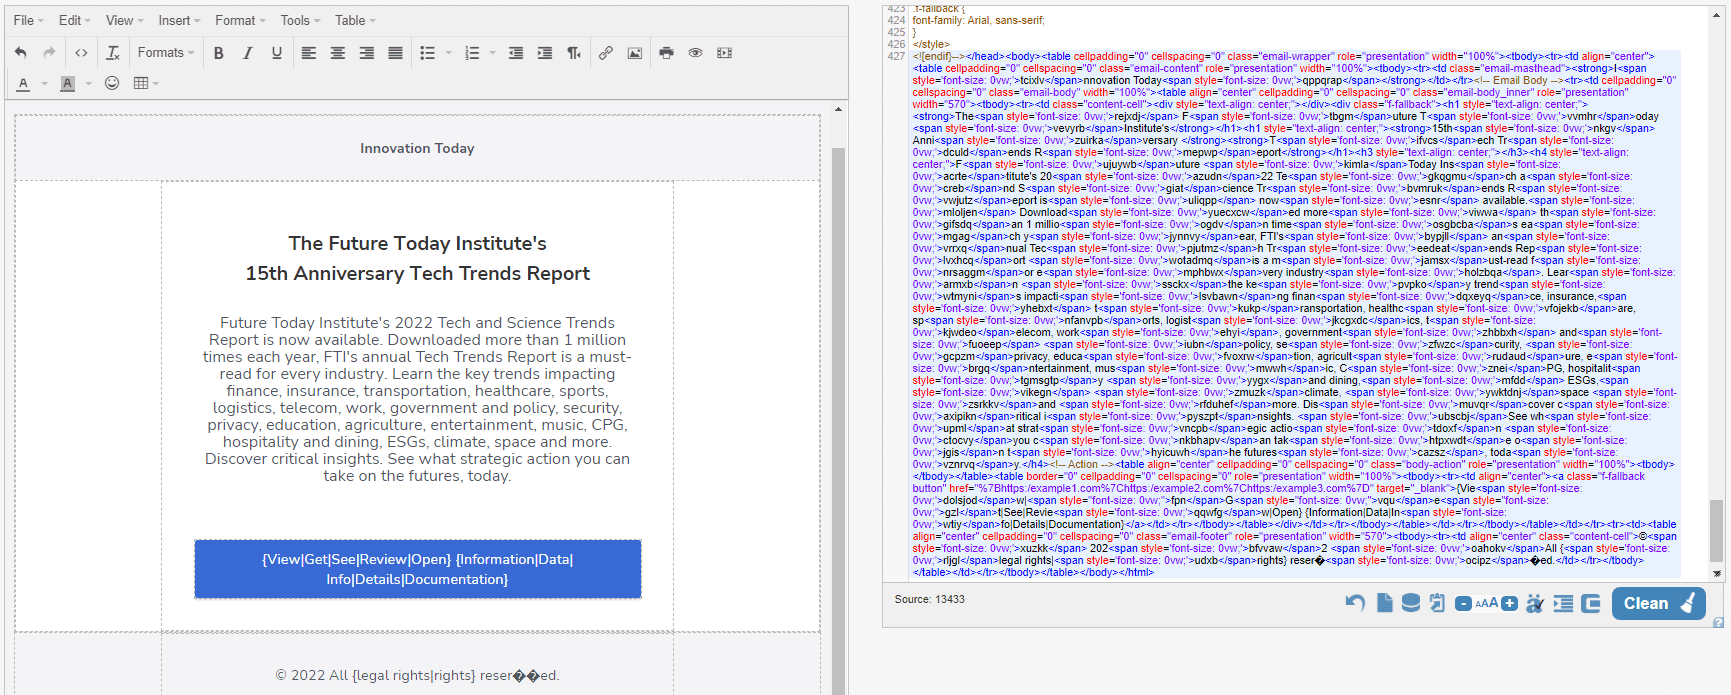1731x695 pixels.
Task: Undo in the source editor panel
Action: (1355, 603)
